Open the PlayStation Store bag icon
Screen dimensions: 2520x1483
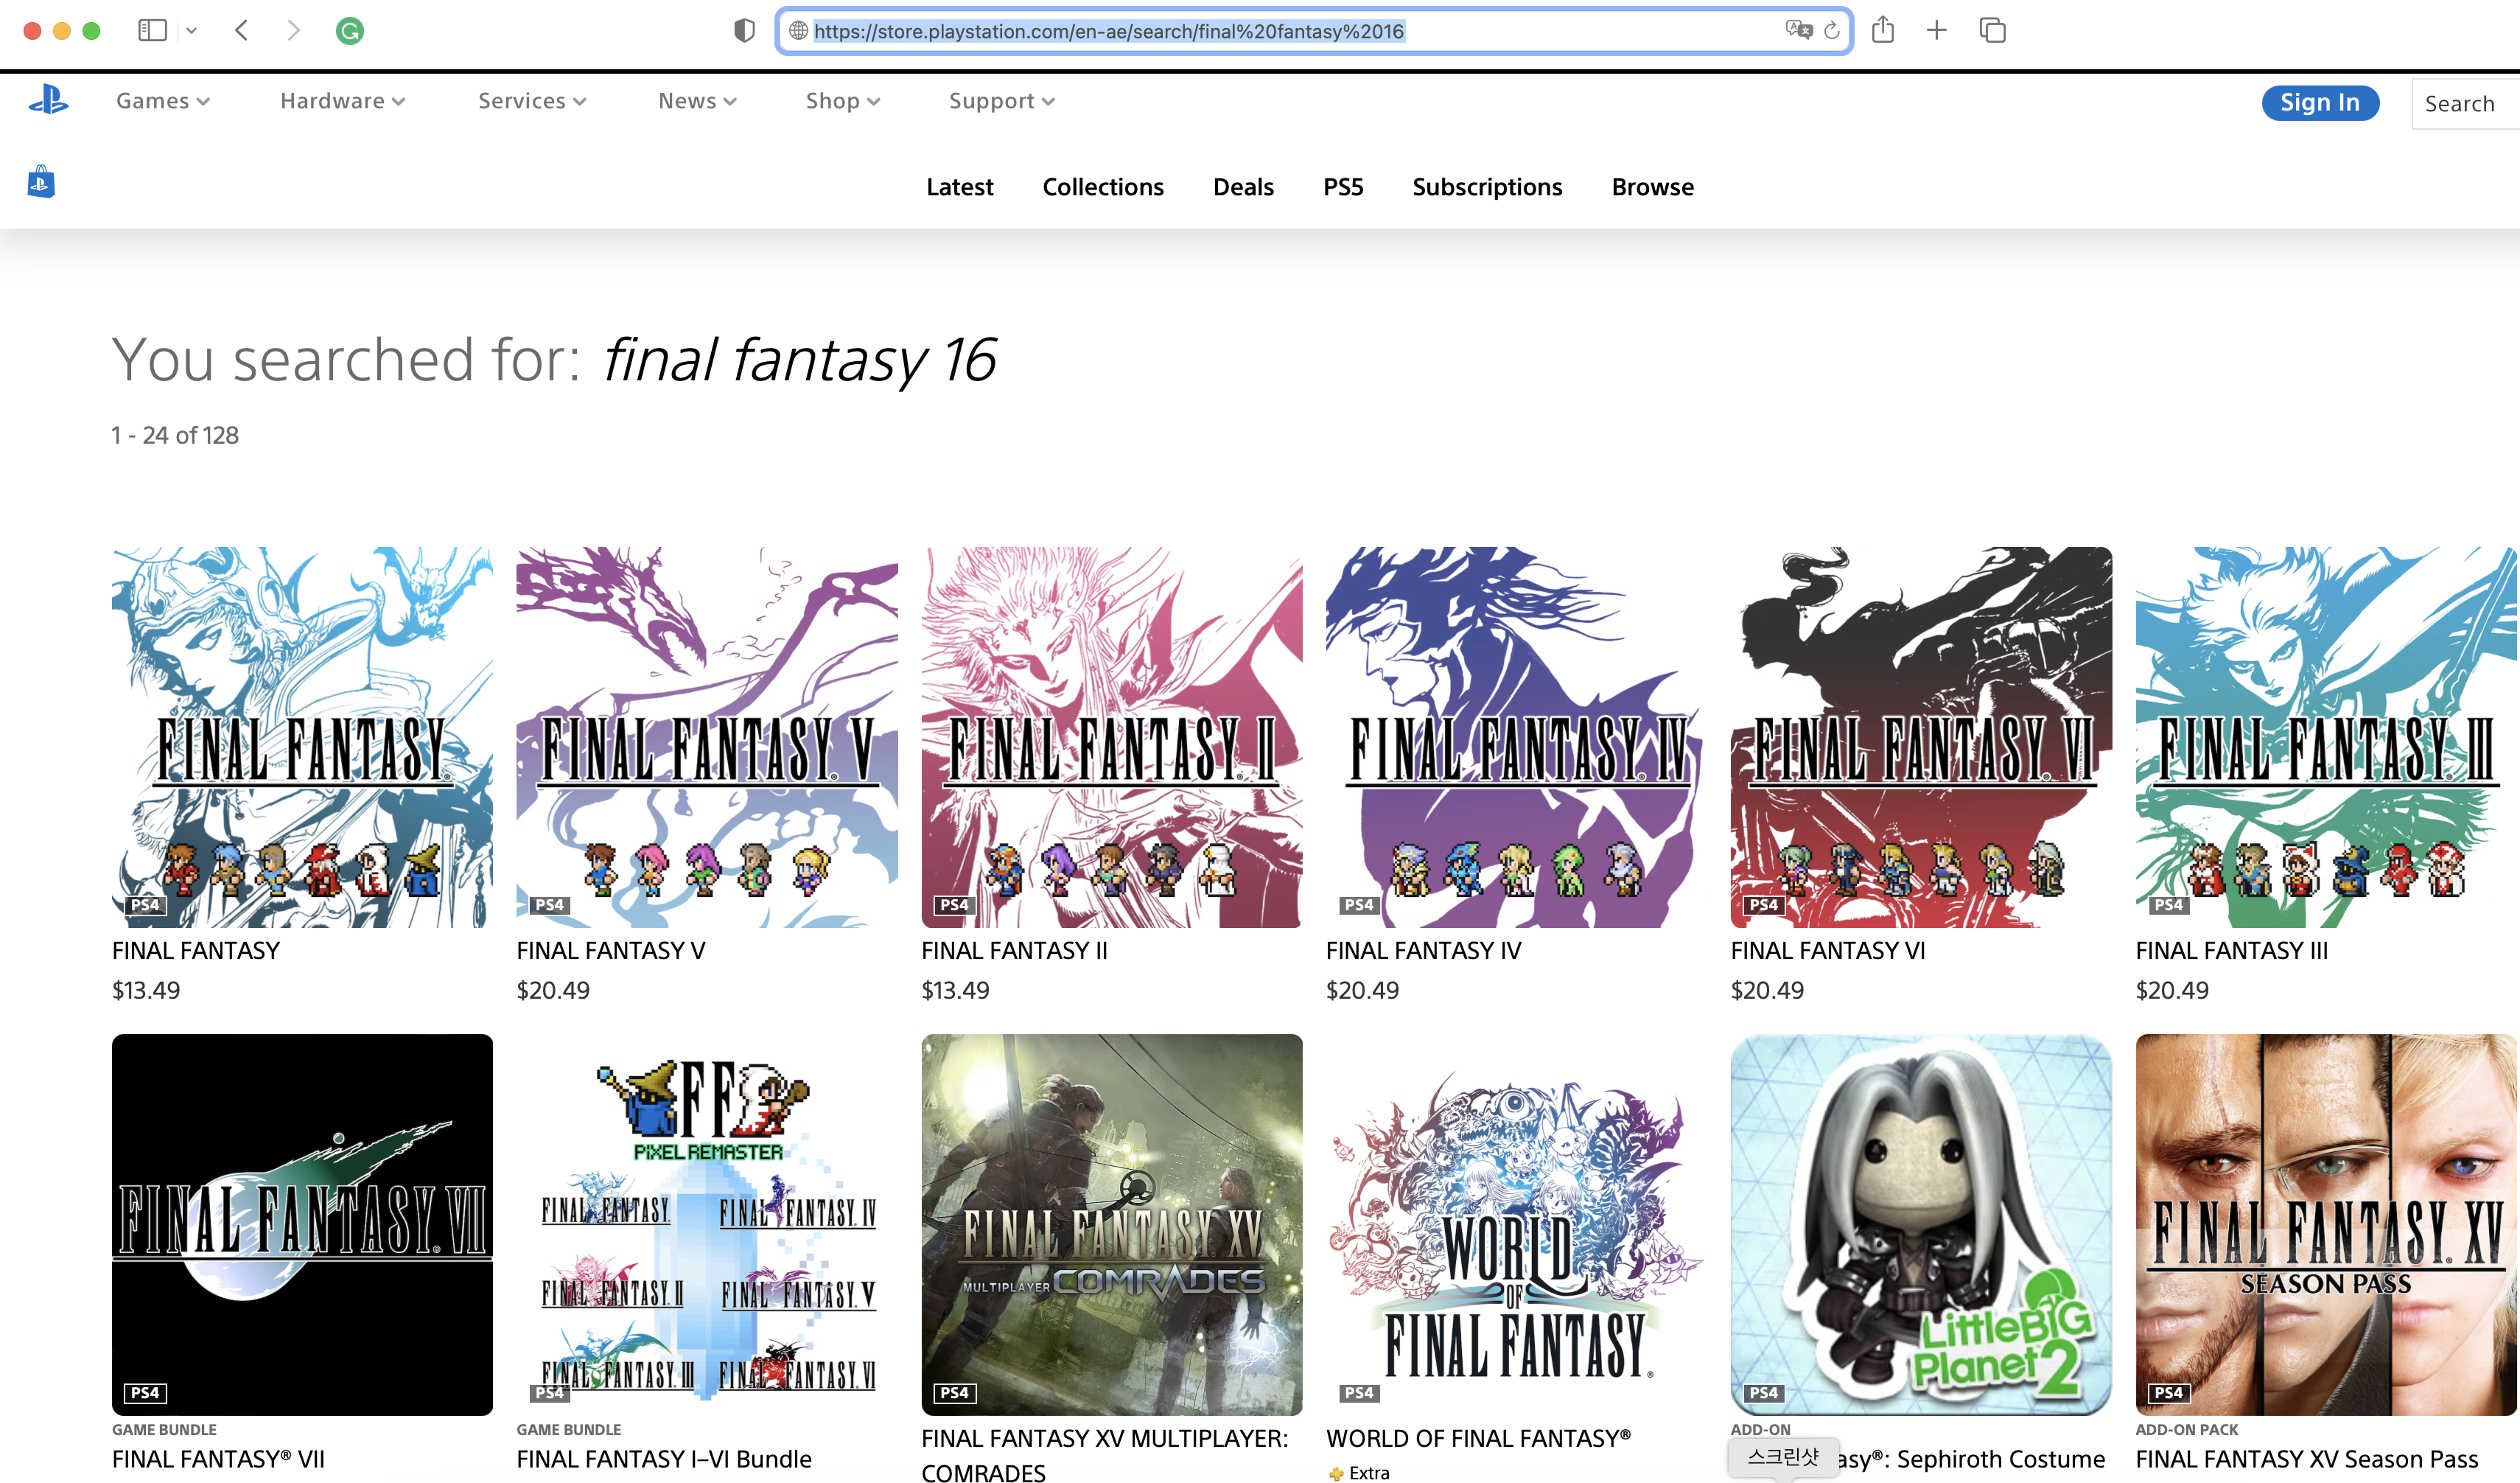coord(41,183)
